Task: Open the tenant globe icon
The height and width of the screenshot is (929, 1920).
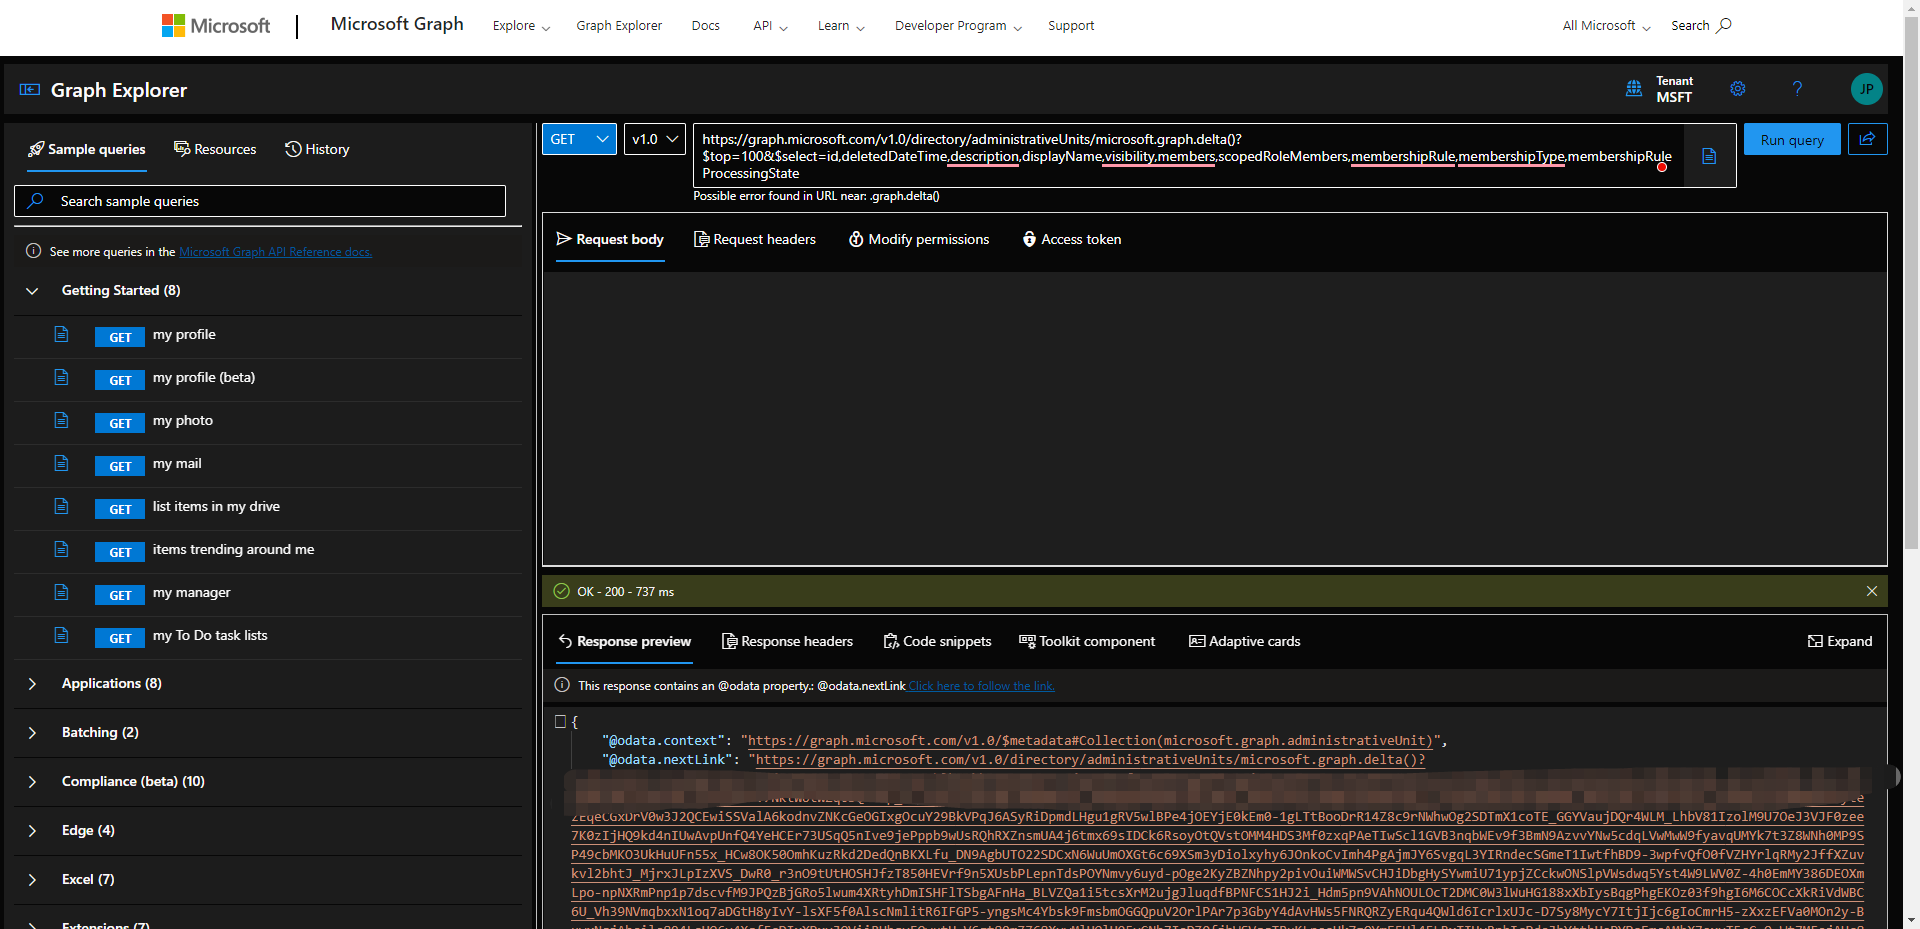Action: (1634, 89)
